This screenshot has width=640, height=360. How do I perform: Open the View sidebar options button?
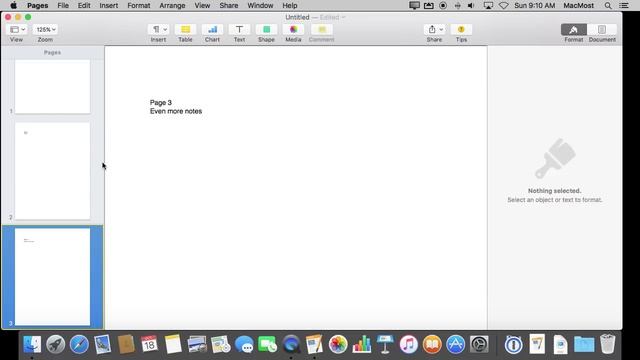tap(17, 29)
